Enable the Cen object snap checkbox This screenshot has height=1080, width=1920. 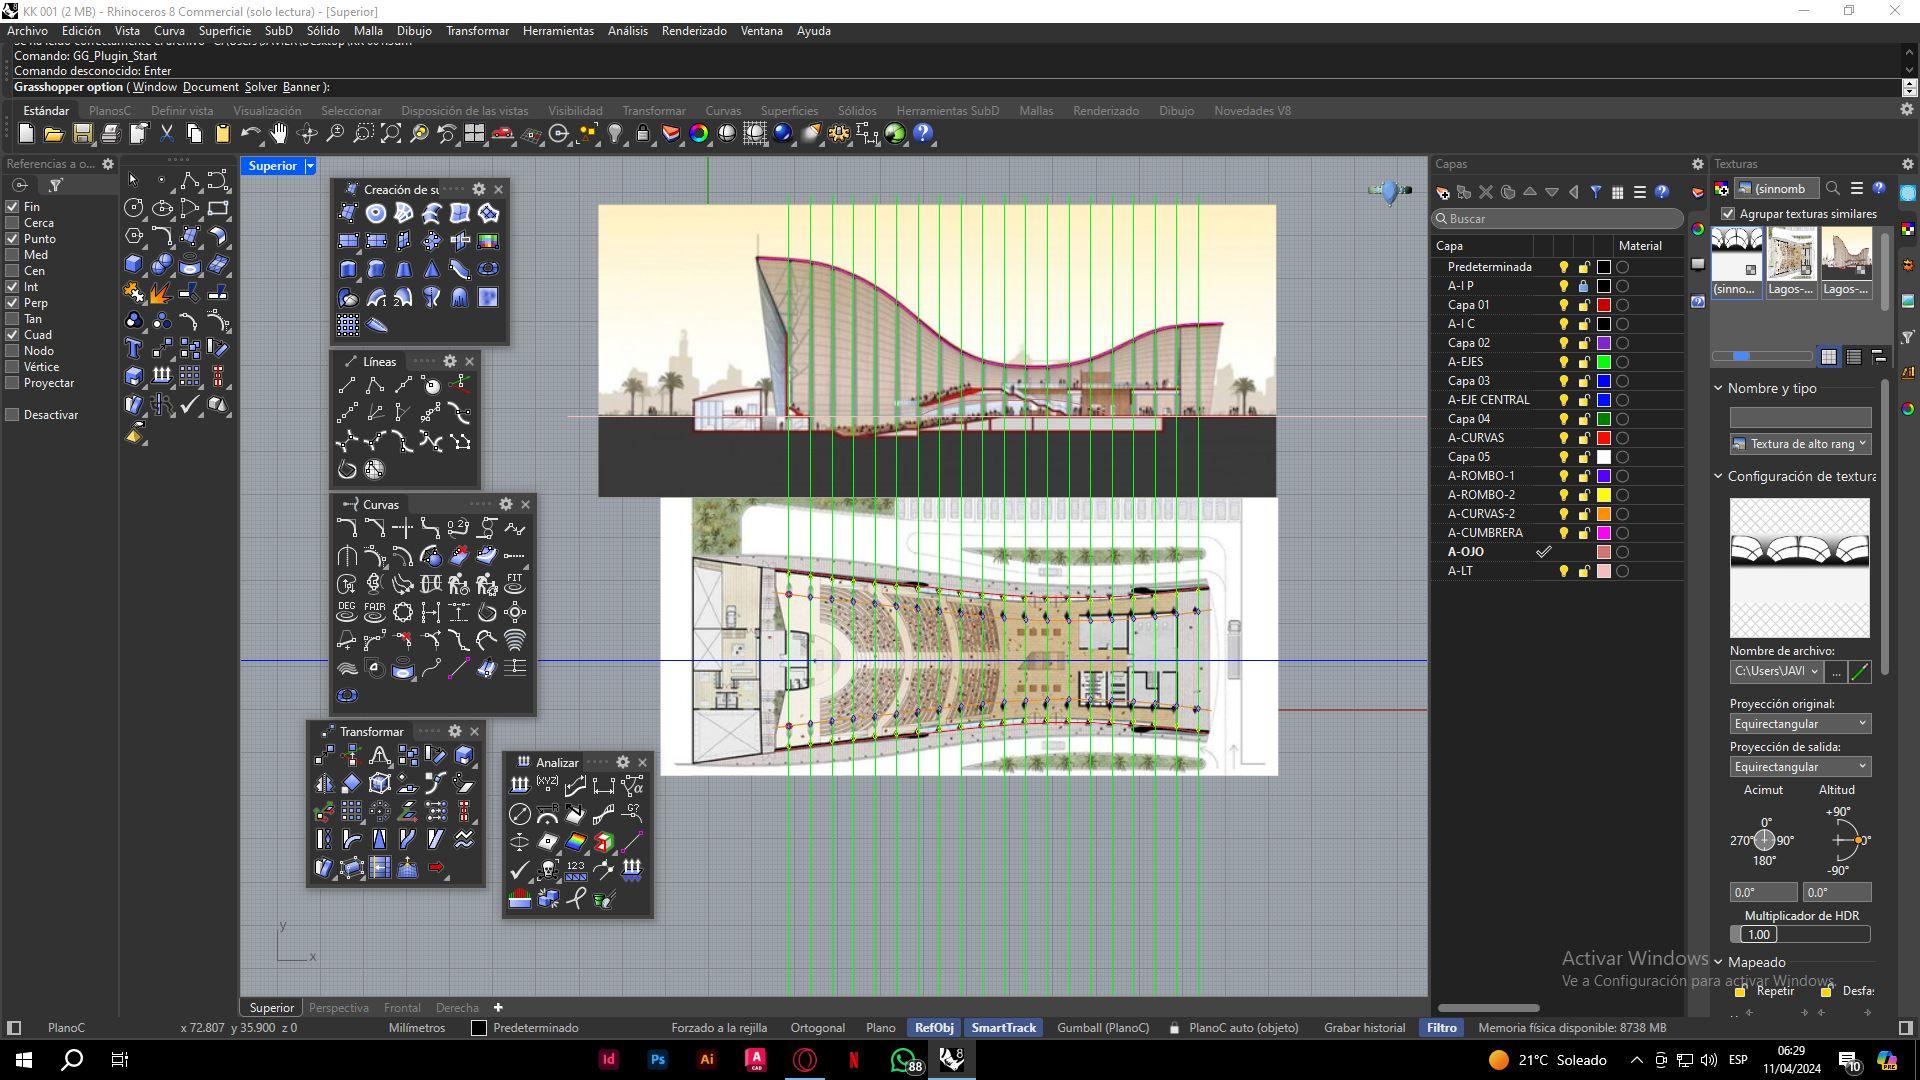[13, 271]
